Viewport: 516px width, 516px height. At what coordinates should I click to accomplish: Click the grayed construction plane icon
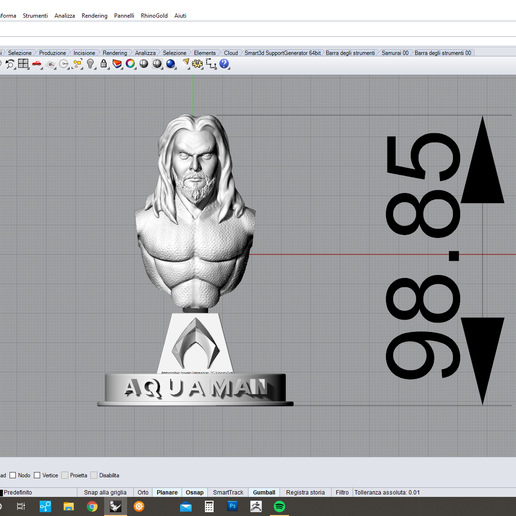pyautogui.click(x=50, y=64)
